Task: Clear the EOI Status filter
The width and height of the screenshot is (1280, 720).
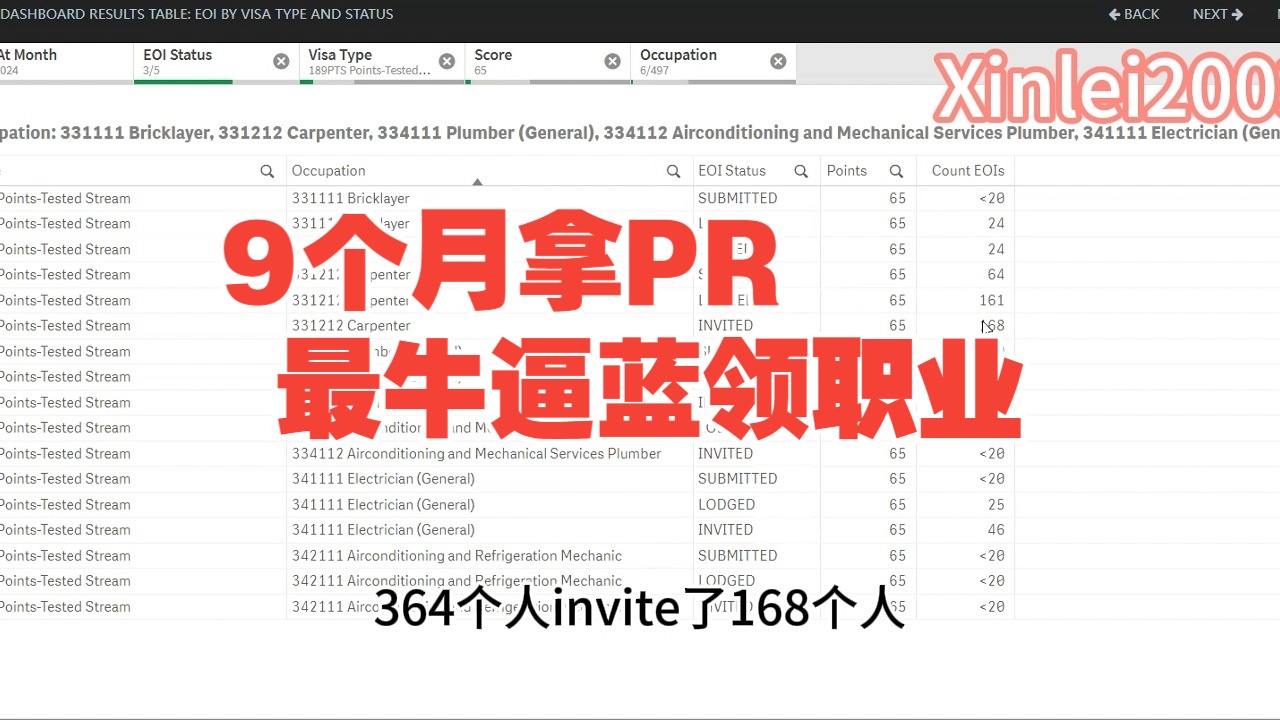Action: coord(281,62)
